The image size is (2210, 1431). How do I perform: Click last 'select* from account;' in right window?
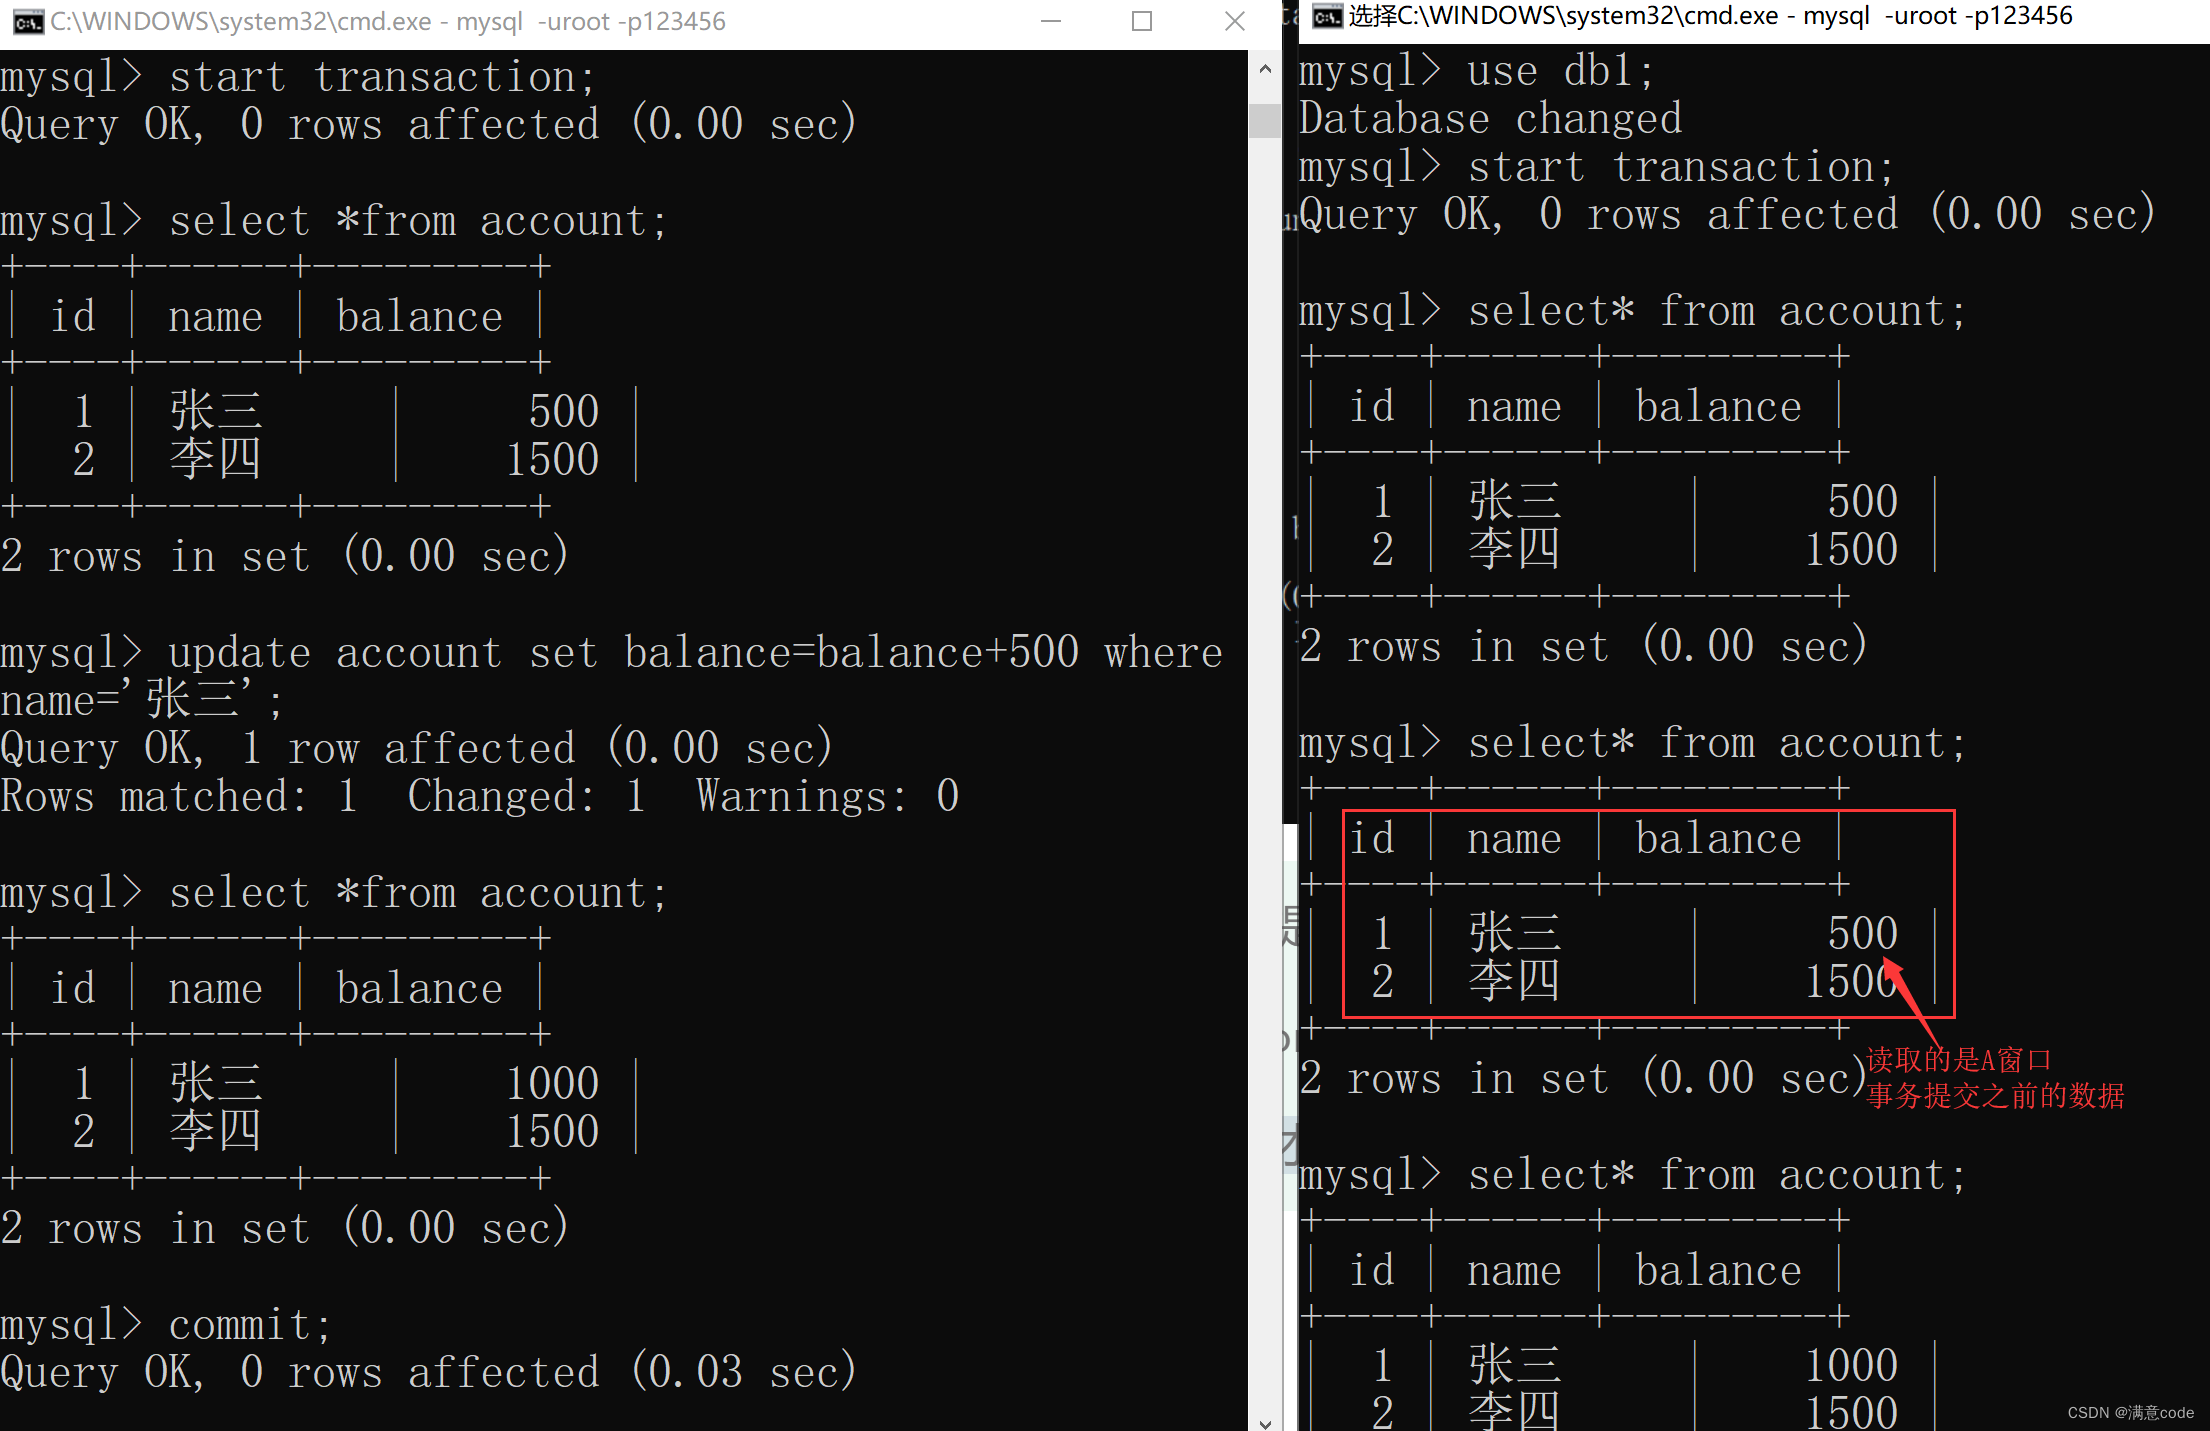pos(1716,1175)
